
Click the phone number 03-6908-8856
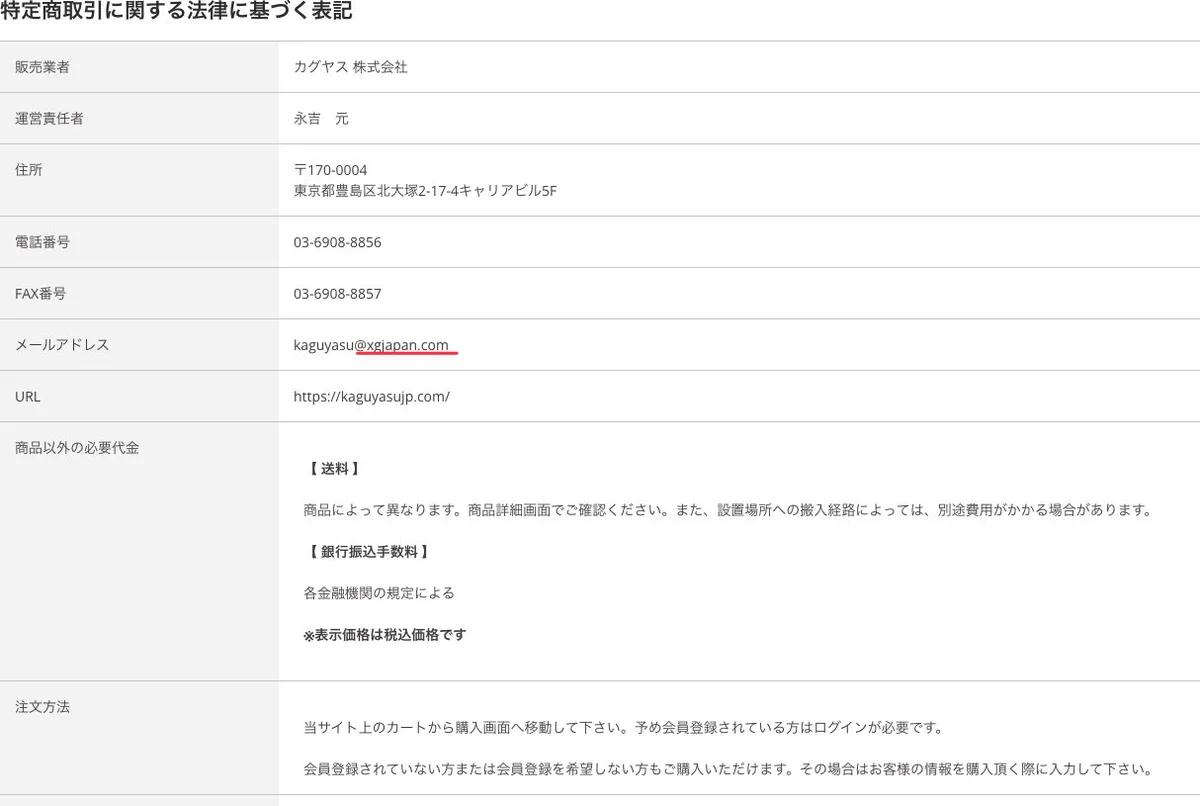[337, 242]
